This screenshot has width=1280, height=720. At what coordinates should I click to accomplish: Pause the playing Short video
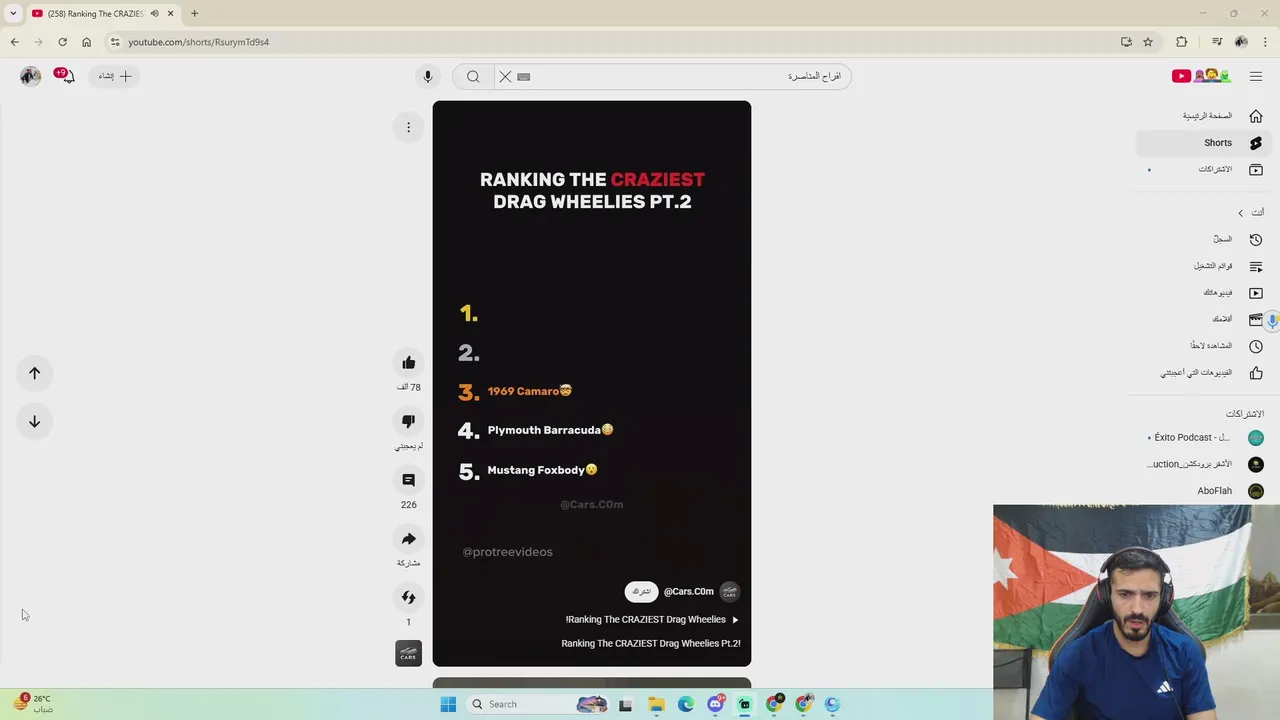592,383
